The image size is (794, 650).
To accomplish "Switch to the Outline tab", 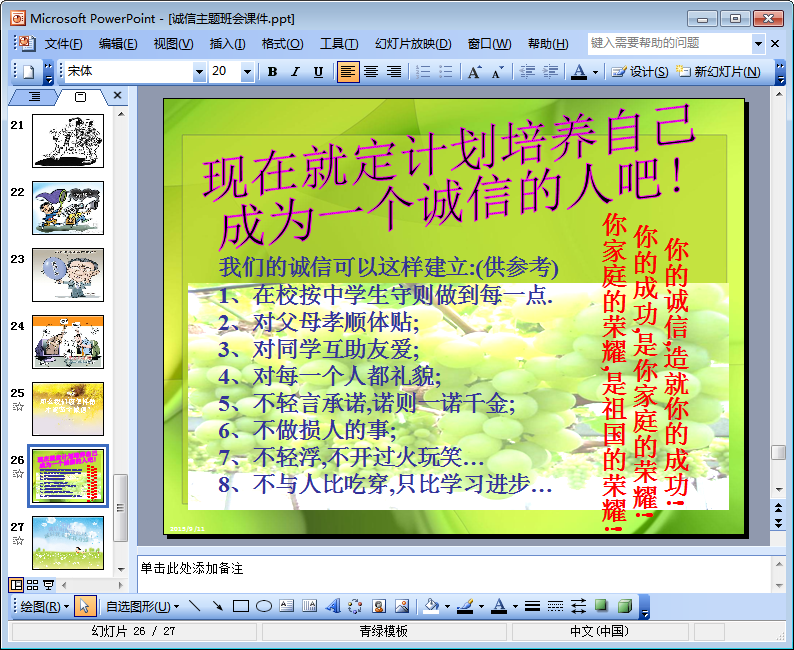I will pos(34,96).
